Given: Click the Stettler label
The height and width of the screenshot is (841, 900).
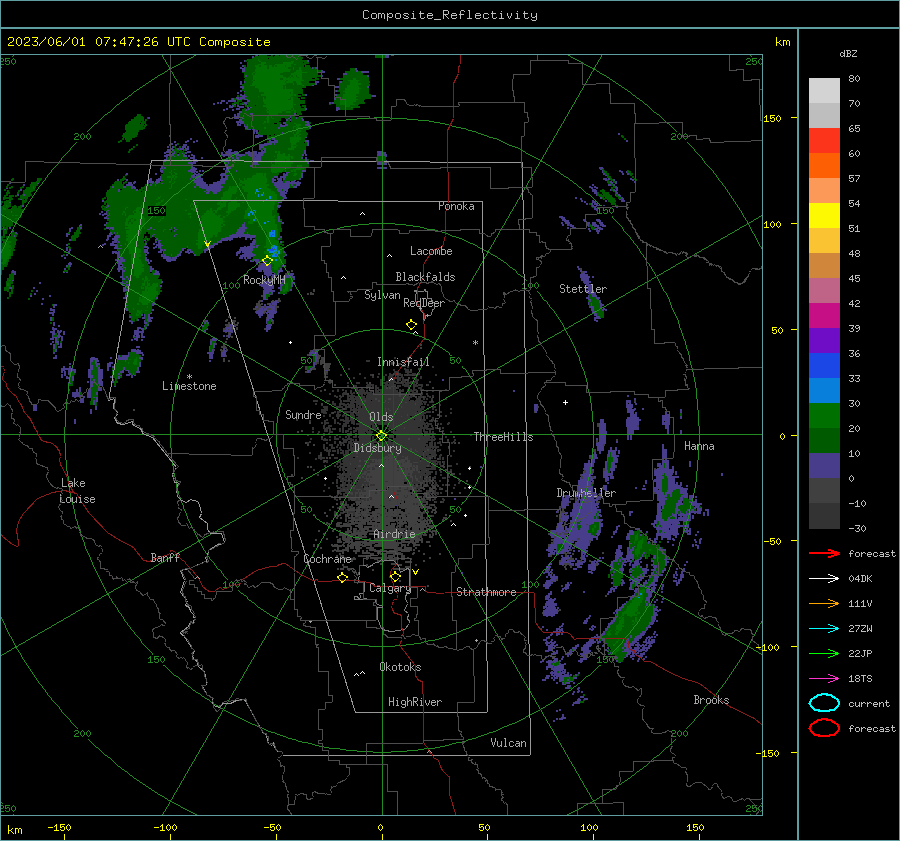Looking at the screenshot, I should click(583, 289).
